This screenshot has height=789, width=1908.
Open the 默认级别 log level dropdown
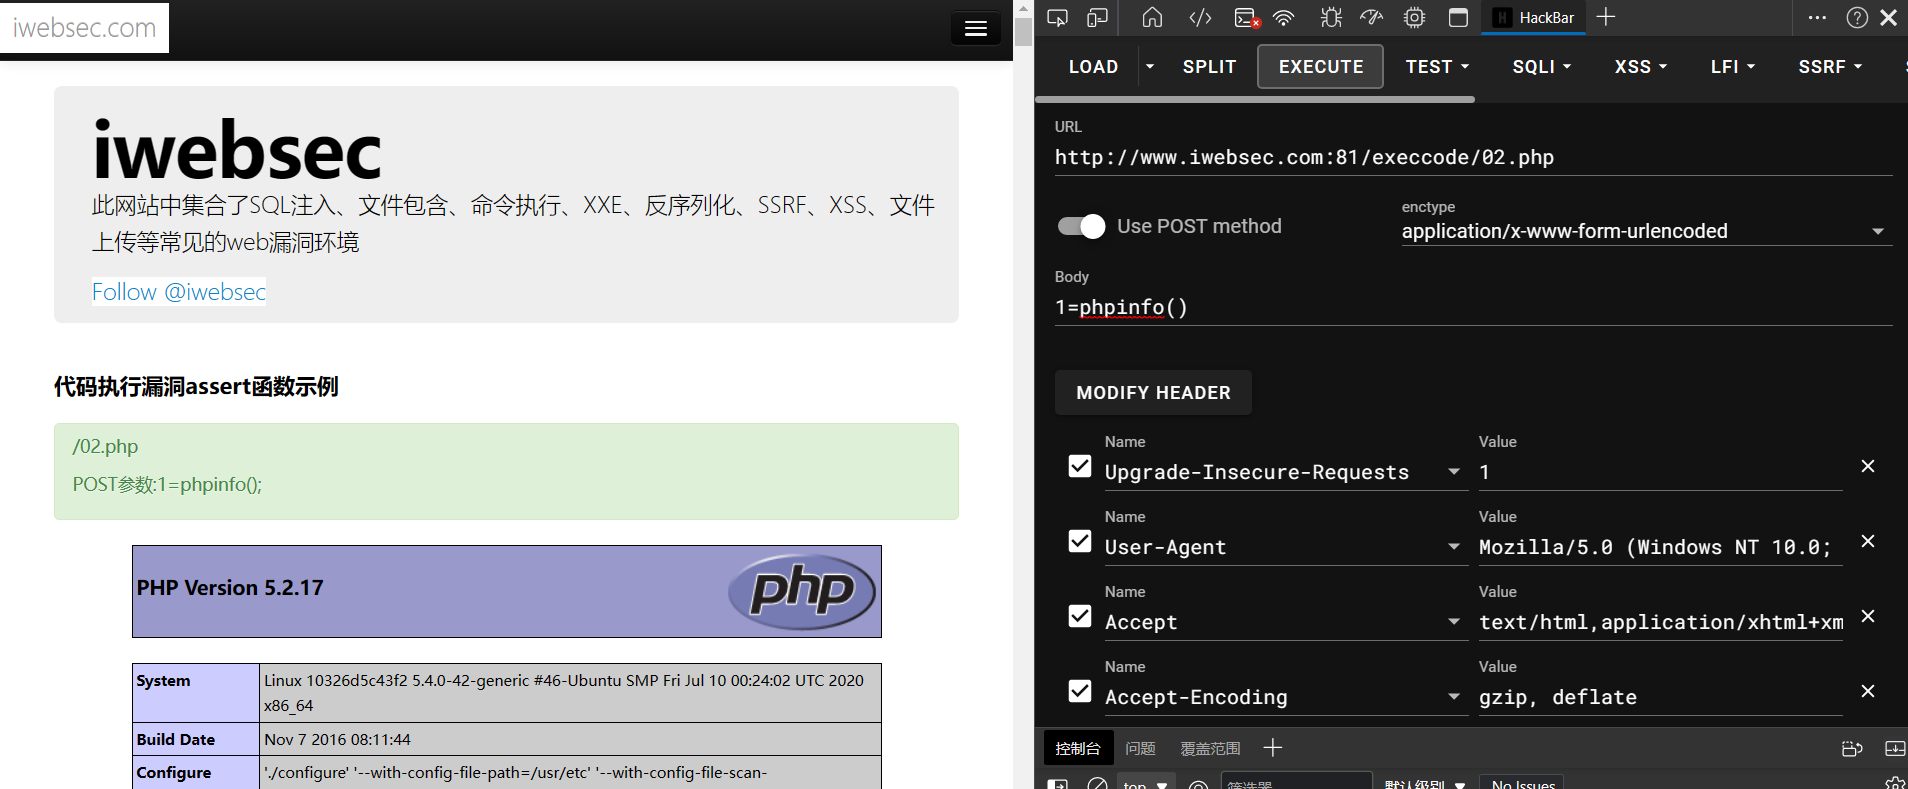pos(1424,784)
